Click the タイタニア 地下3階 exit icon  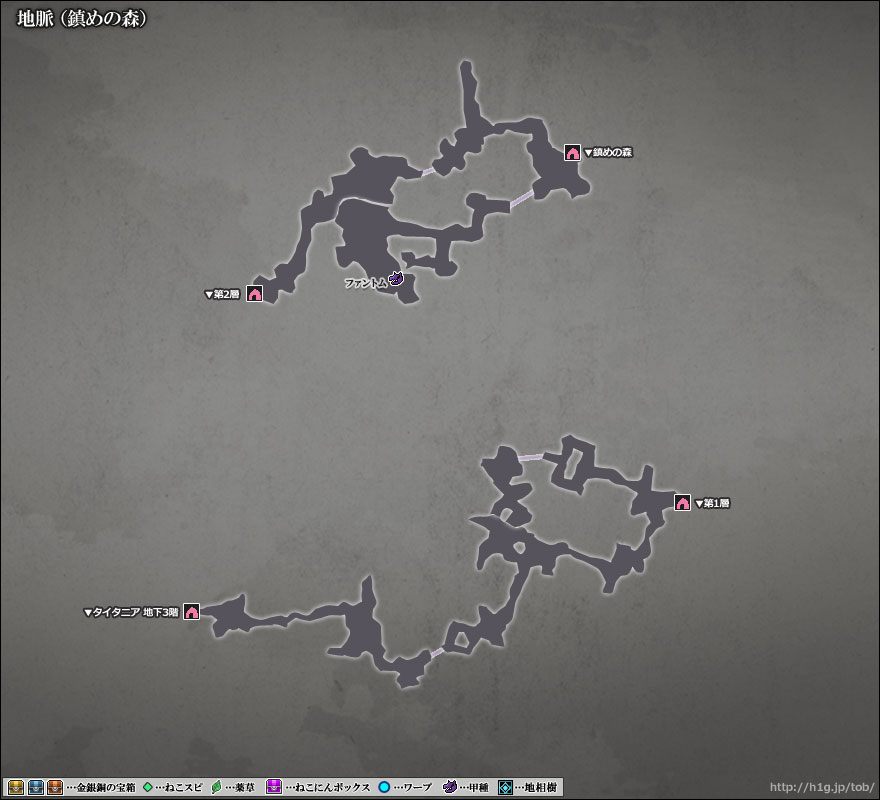point(191,612)
